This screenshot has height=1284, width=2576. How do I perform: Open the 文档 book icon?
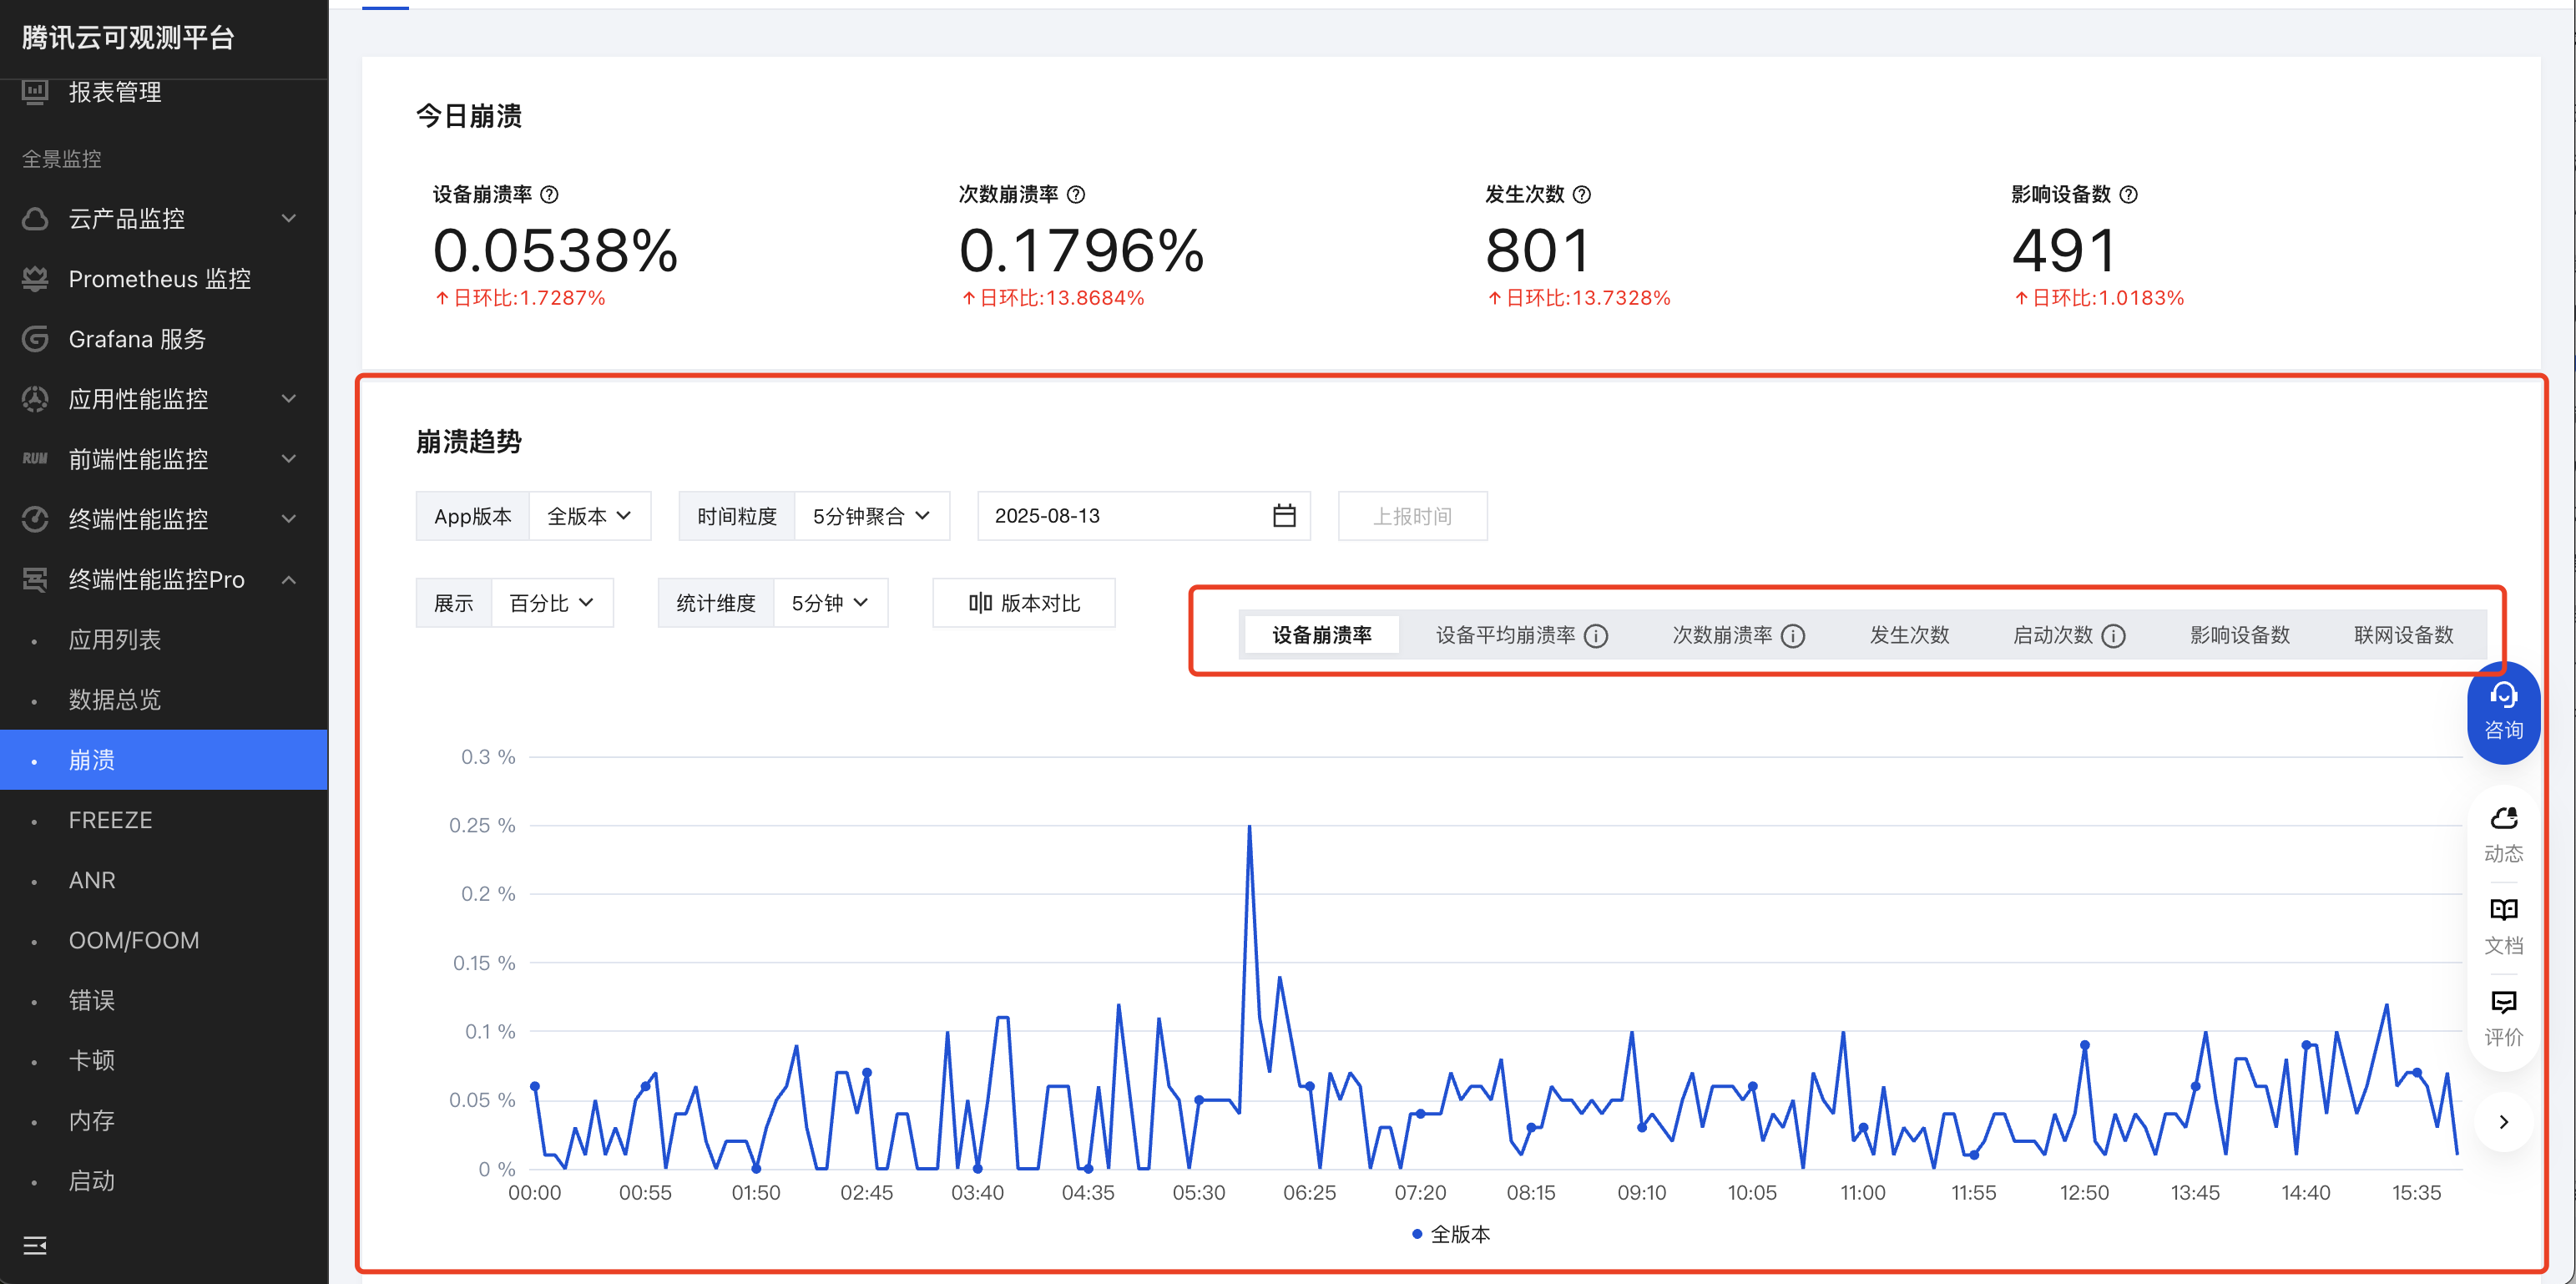click(2503, 910)
